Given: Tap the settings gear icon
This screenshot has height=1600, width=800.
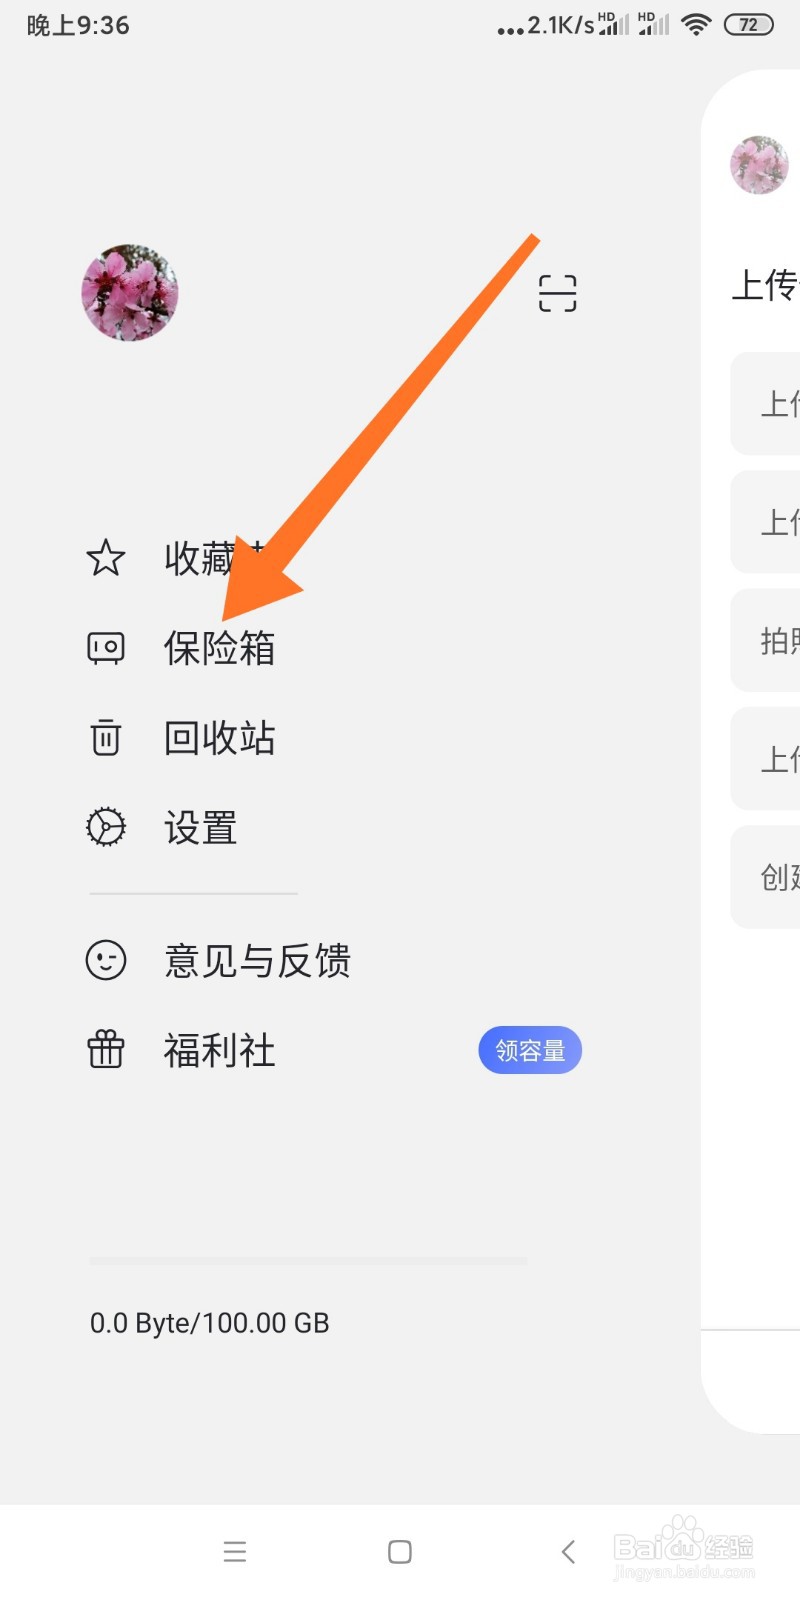Looking at the screenshot, I should point(106,827).
